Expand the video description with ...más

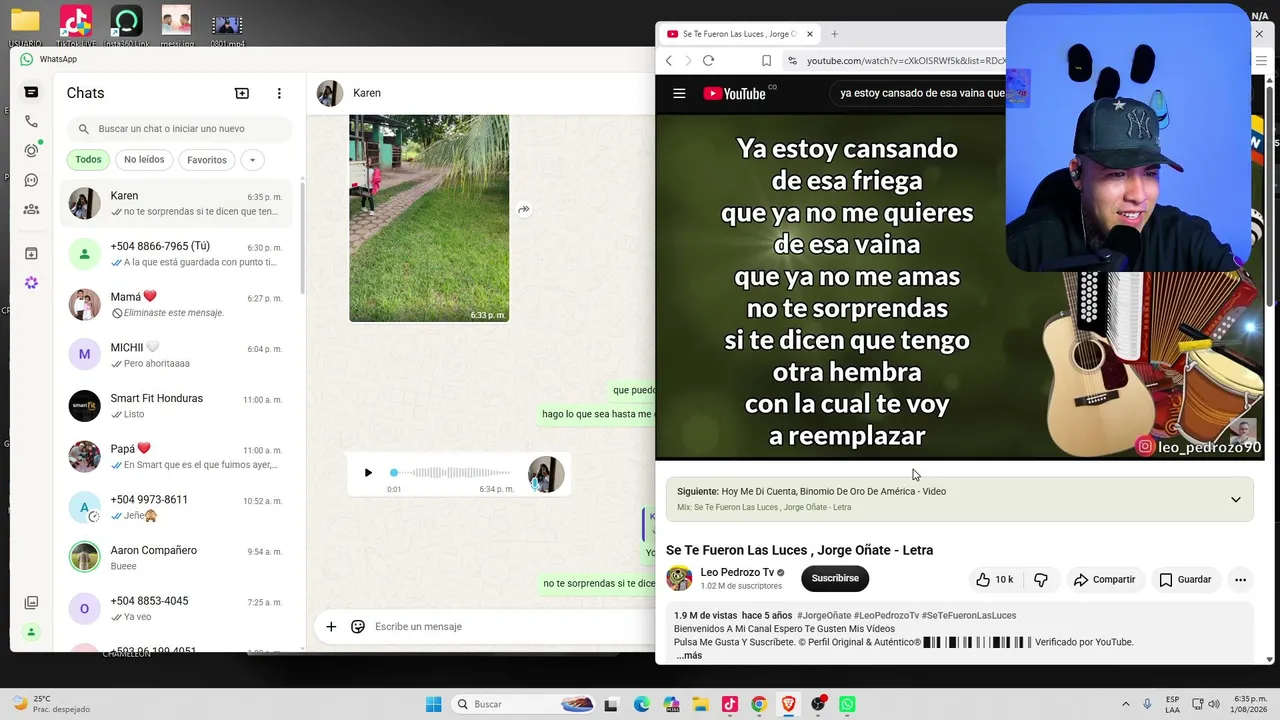689,656
